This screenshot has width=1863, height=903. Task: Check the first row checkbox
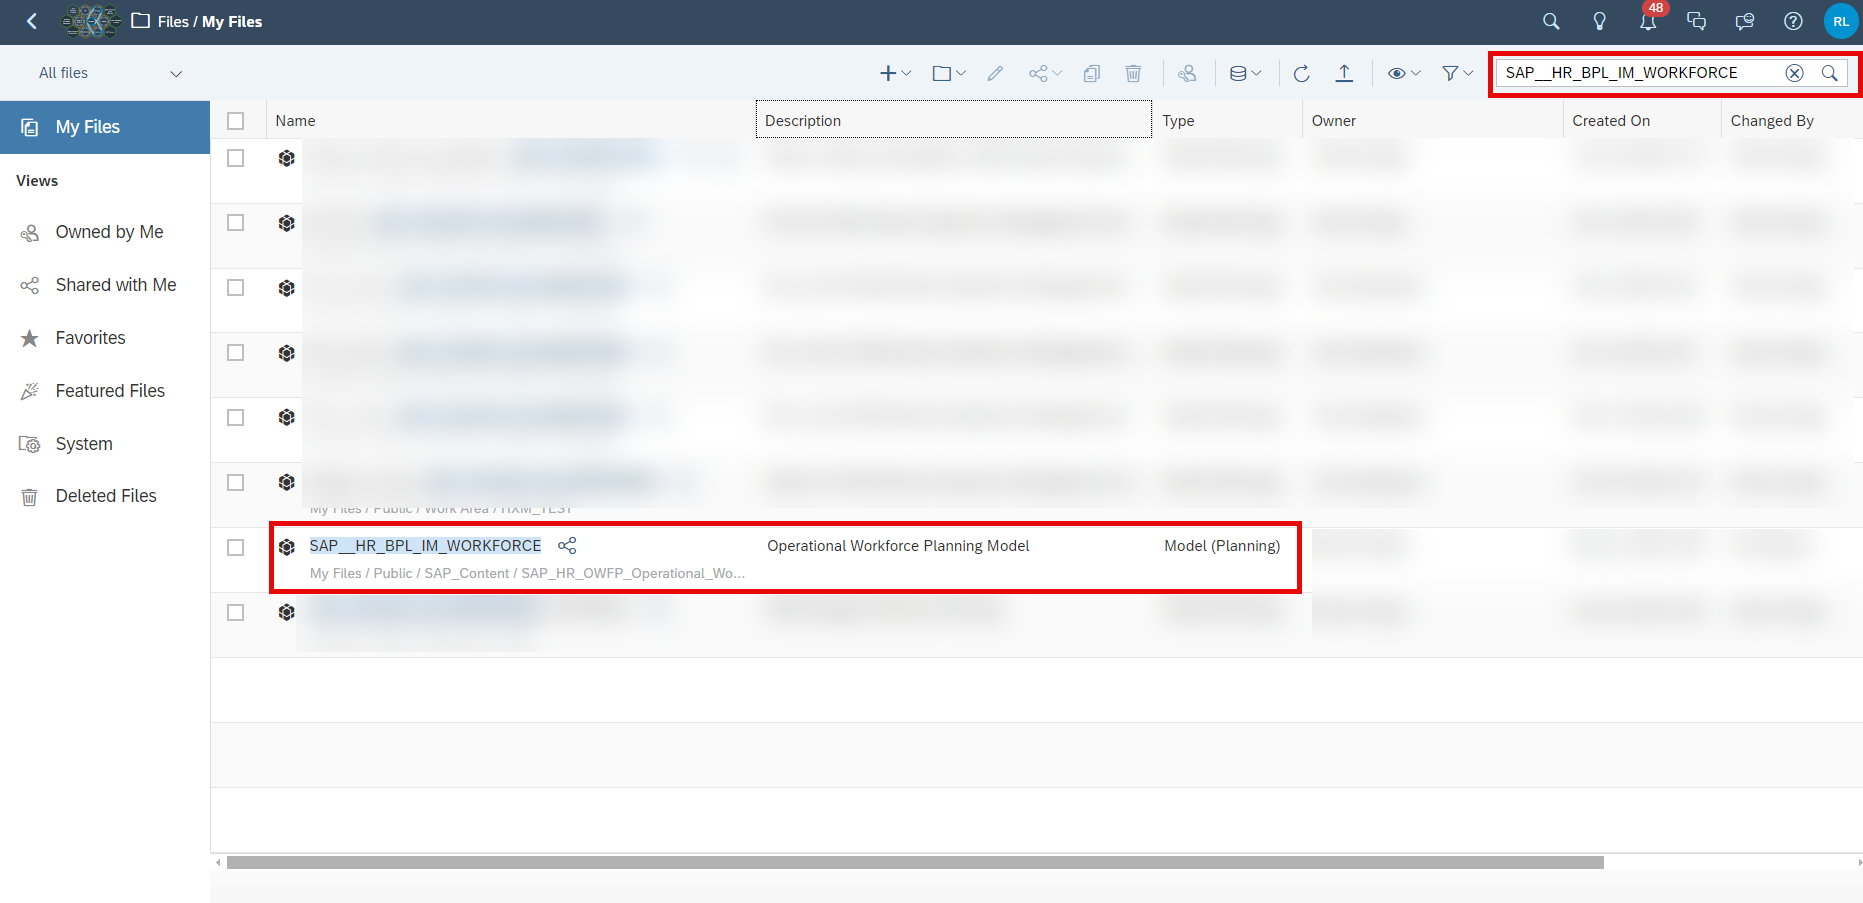pyautogui.click(x=236, y=158)
